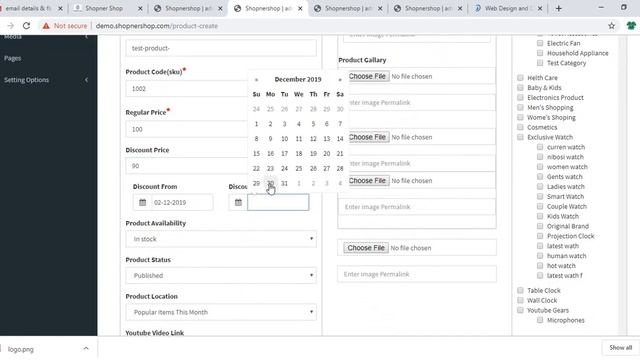
Task: Check the Men's Shopping category
Action: [x=520, y=107]
